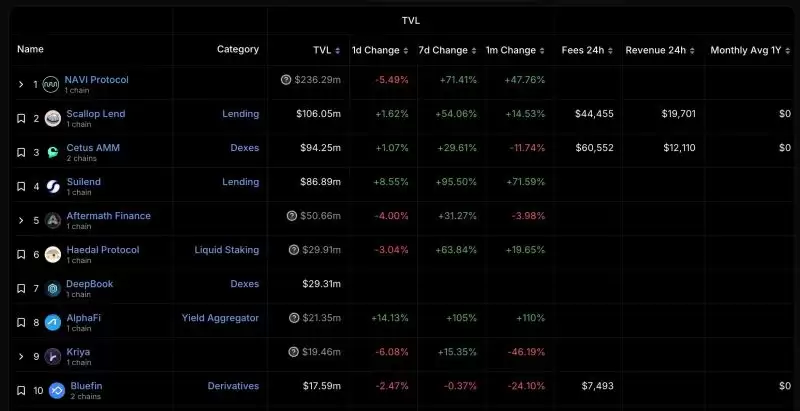This screenshot has width=800, height=411.
Task: Click info icon next to $21.35m TVL
Action: 294,318
